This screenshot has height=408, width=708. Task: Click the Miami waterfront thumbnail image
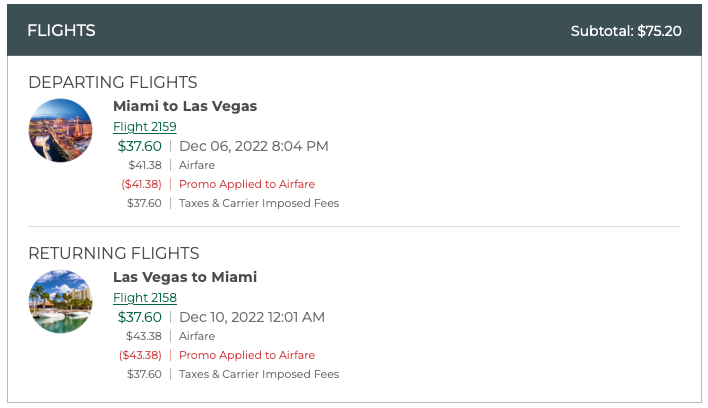61,302
